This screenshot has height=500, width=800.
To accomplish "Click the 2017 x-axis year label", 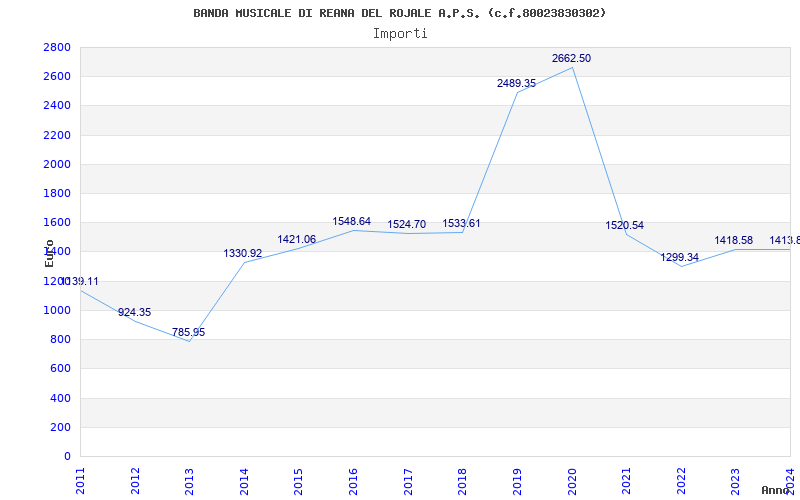I will click(408, 481).
